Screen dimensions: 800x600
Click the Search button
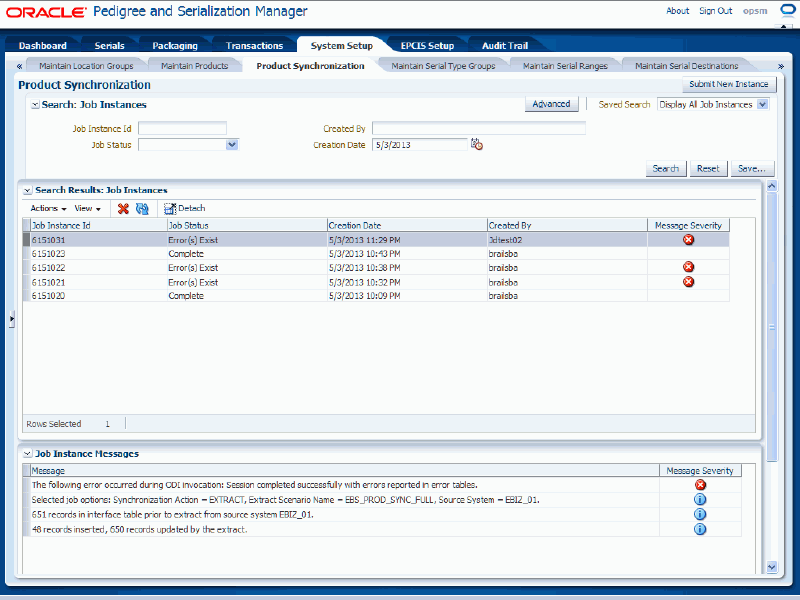(x=665, y=168)
